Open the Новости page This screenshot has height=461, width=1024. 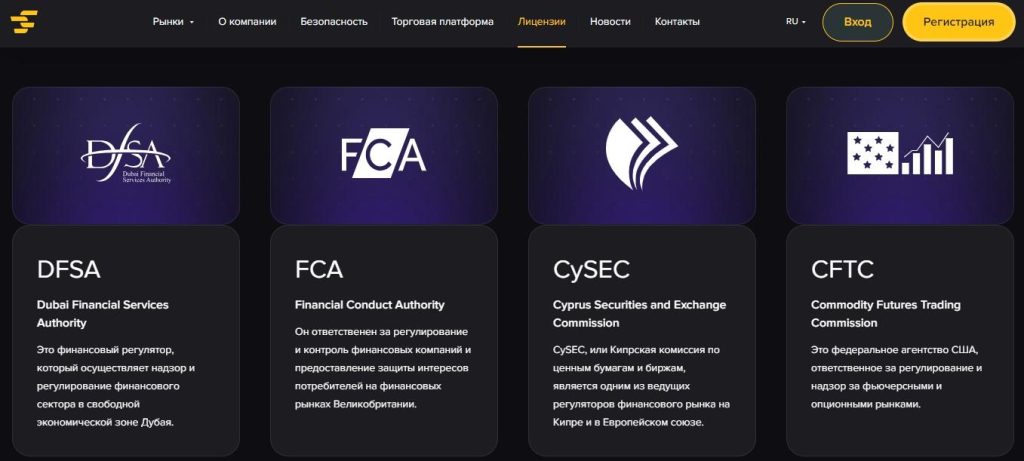pos(610,22)
